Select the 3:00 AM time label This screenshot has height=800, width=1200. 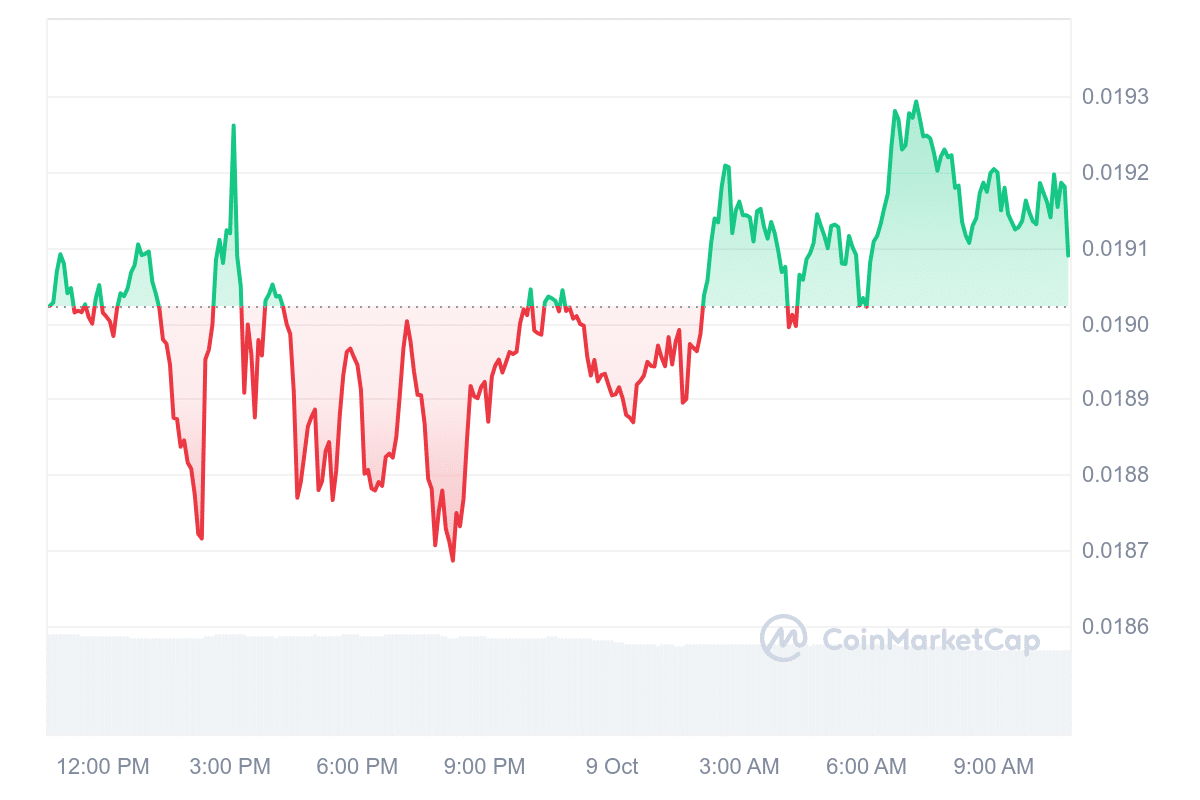(x=738, y=767)
